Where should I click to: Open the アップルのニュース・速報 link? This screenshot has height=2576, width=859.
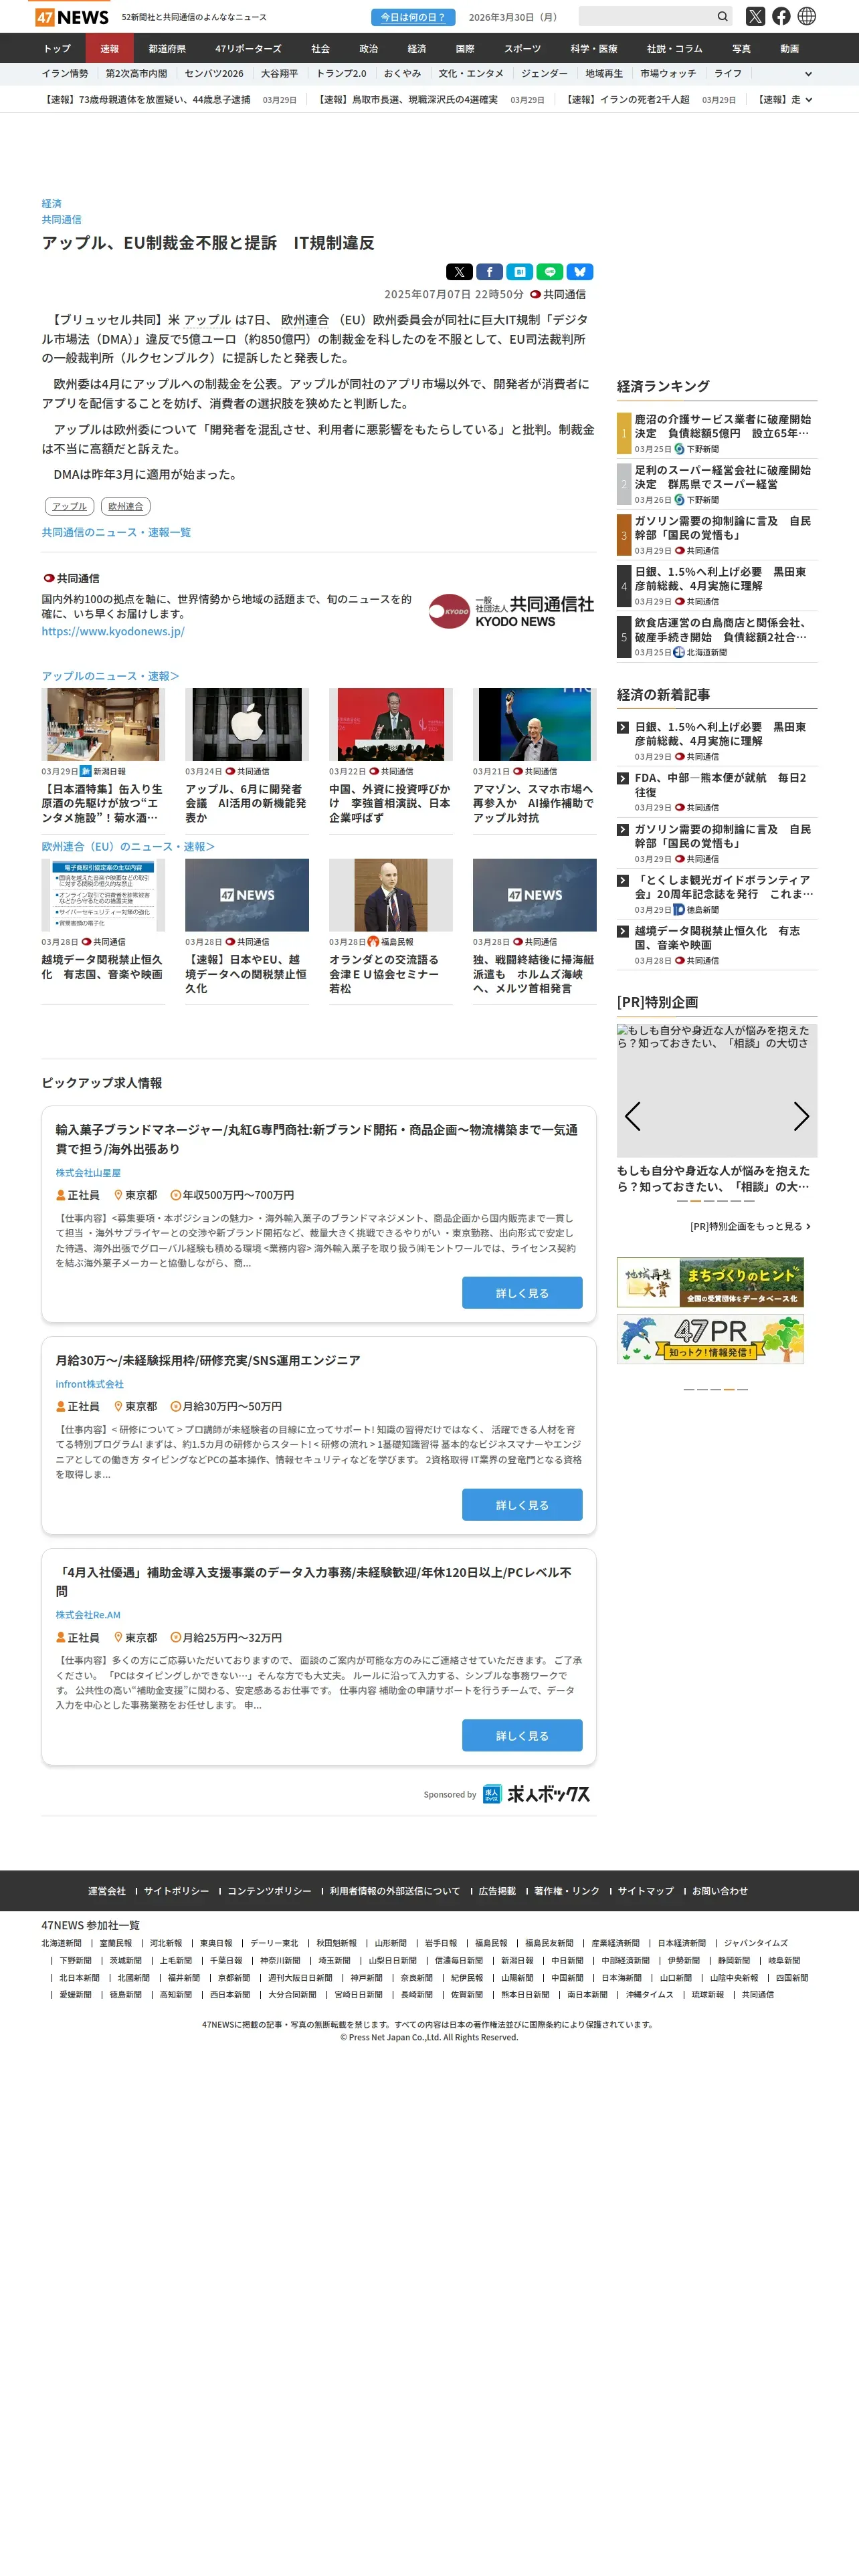coord(110,676)
